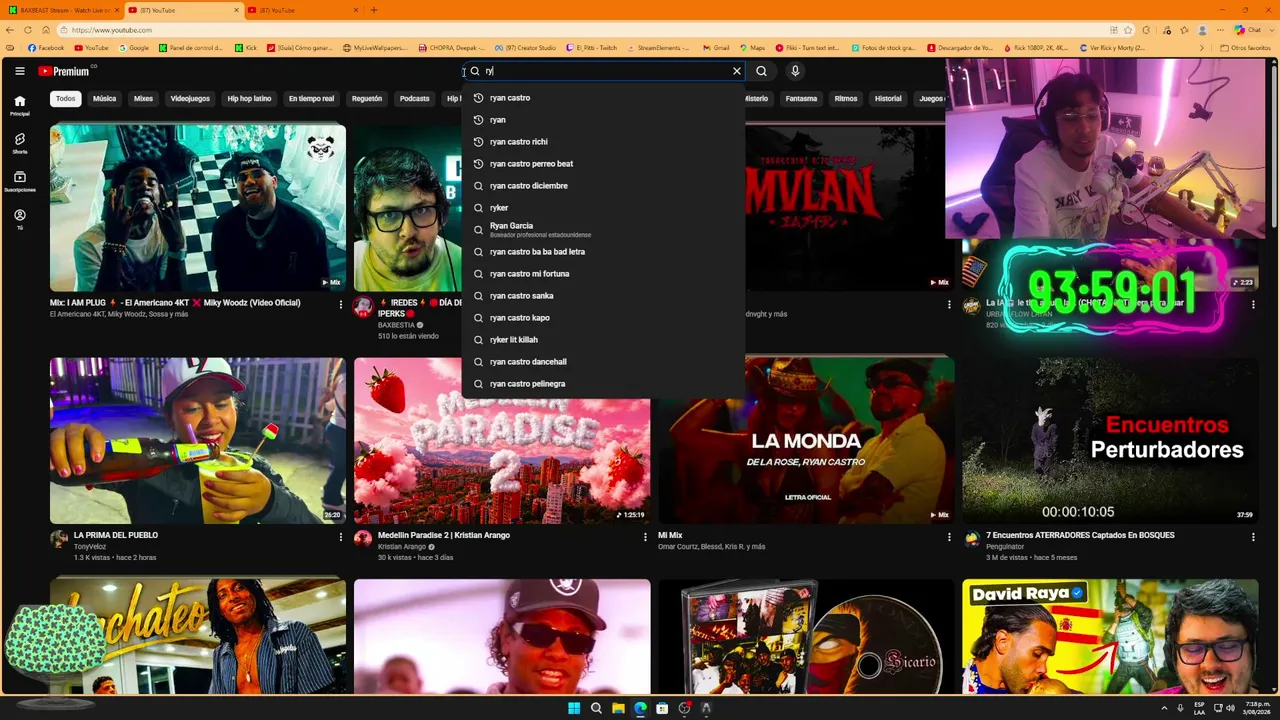The width and height of the screenshot is (1280, 720).
Task: Open the LA MONDA Mi Mix thumbnail
Action: (806, 441)
